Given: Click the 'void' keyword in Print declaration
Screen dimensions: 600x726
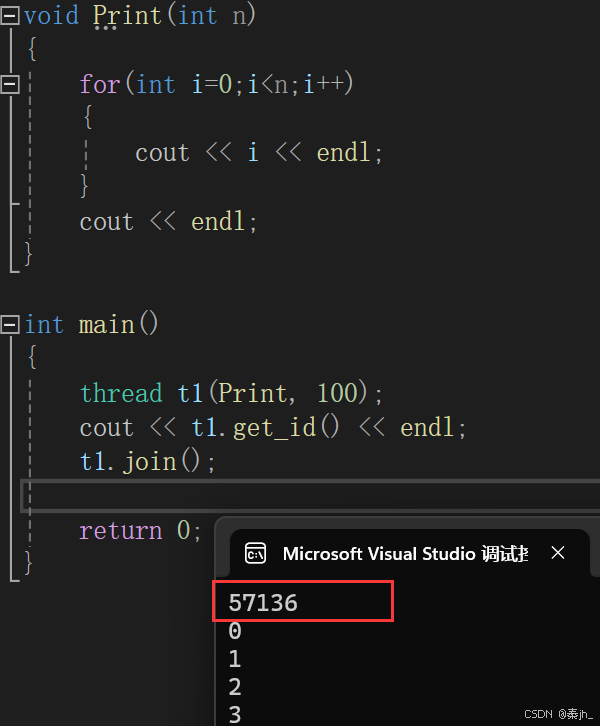Looking at the screenshot, I should point(51,15).
